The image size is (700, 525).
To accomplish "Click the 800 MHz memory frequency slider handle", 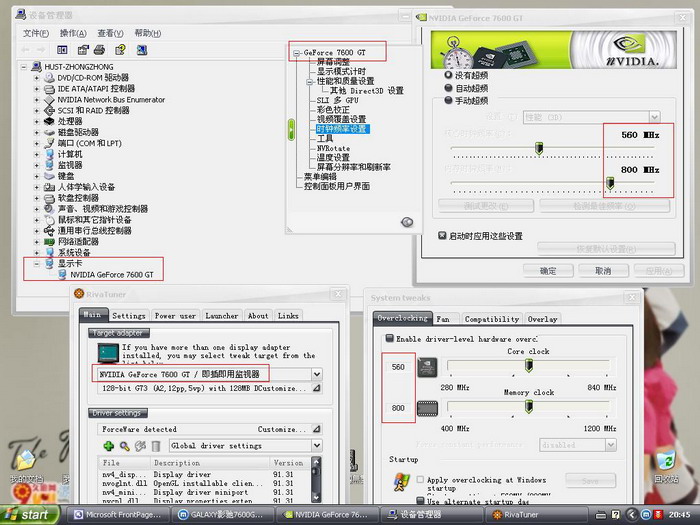I will point(610,183).
